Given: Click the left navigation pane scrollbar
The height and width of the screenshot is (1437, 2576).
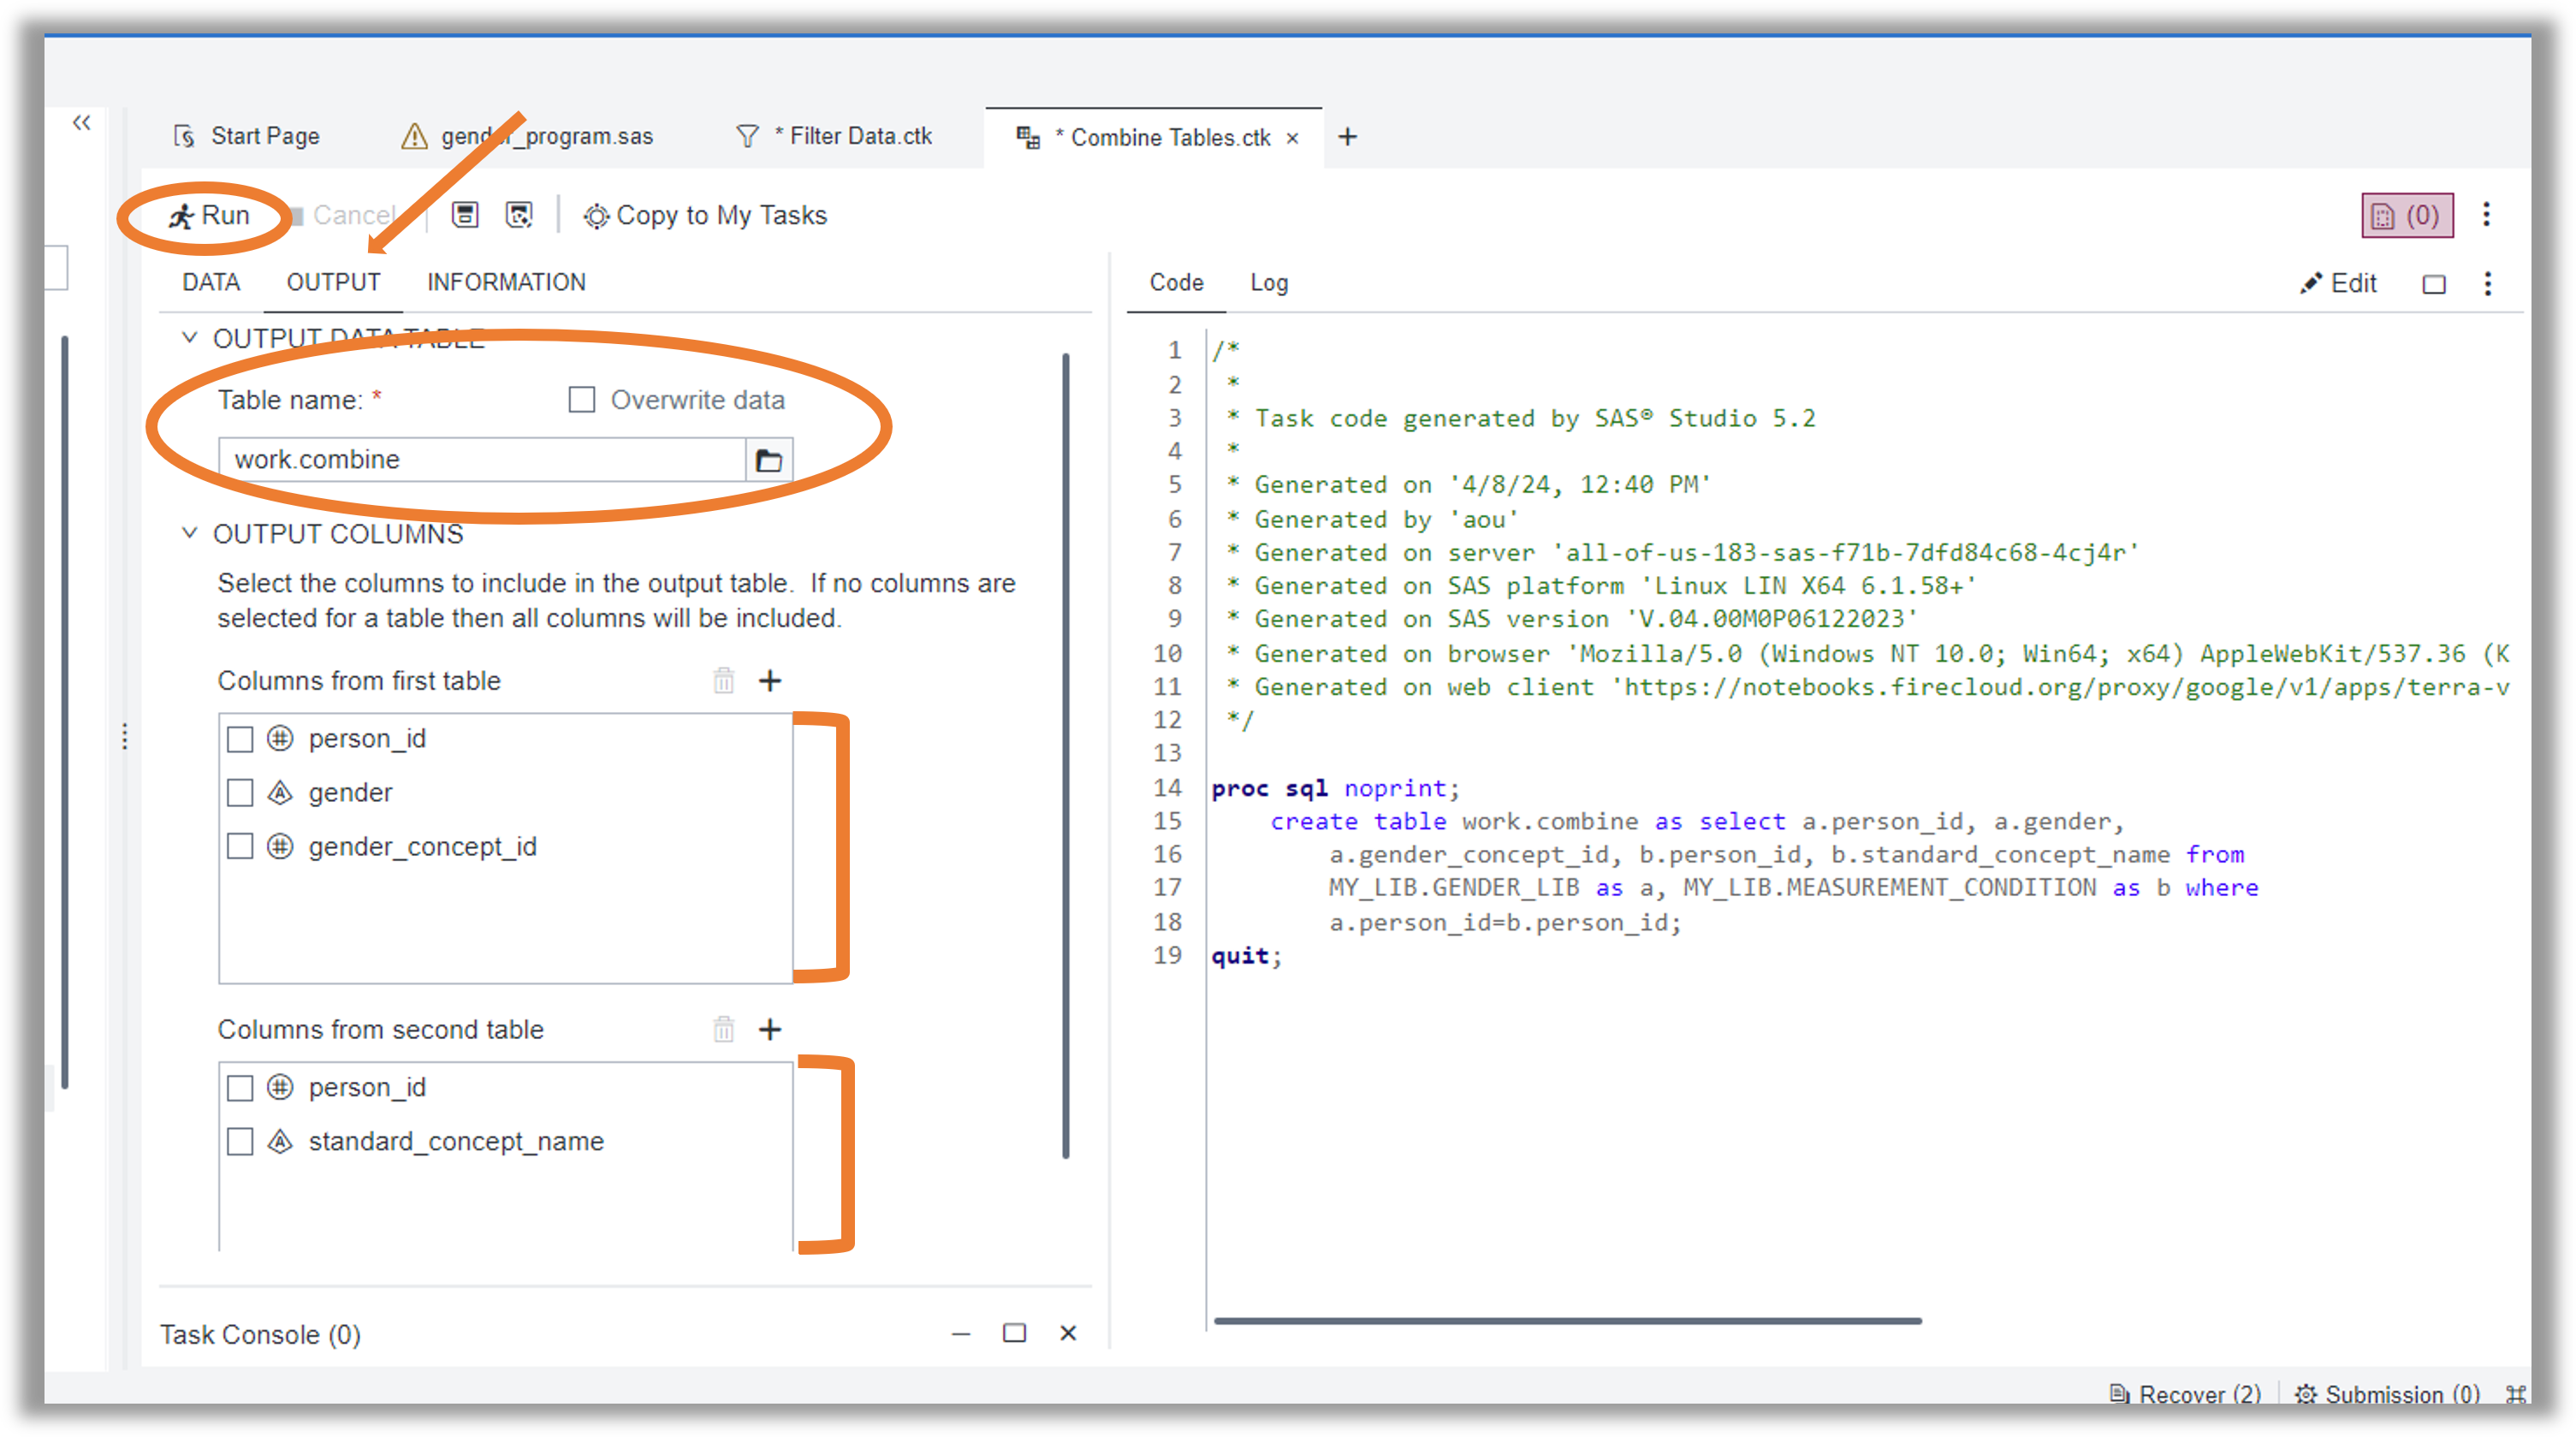Looking at the screenshot, I should click(x=65, y=712).
